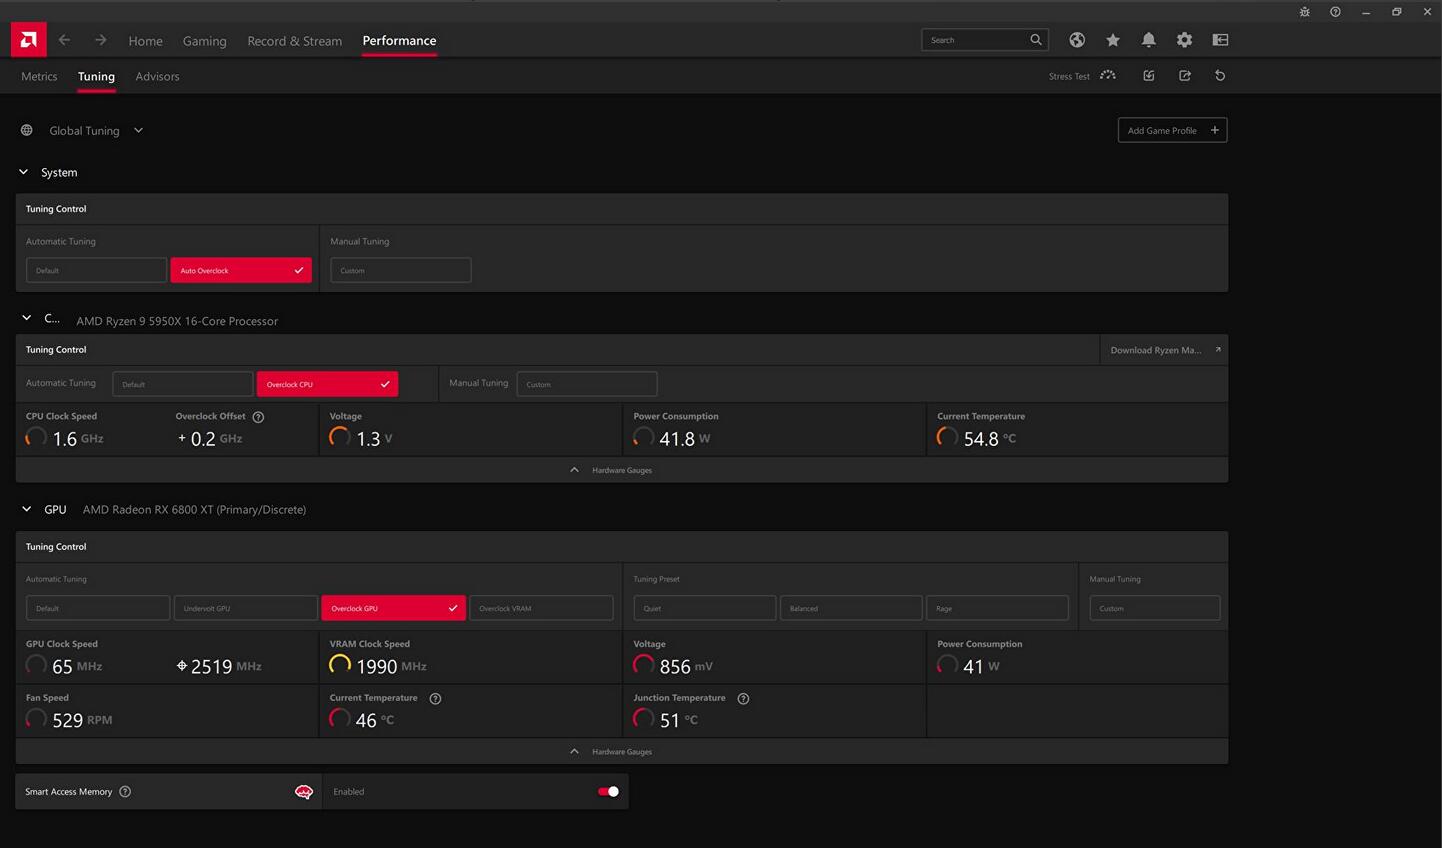
Task: Open the Global Tuning dropdown
Action: click(138, 130)
